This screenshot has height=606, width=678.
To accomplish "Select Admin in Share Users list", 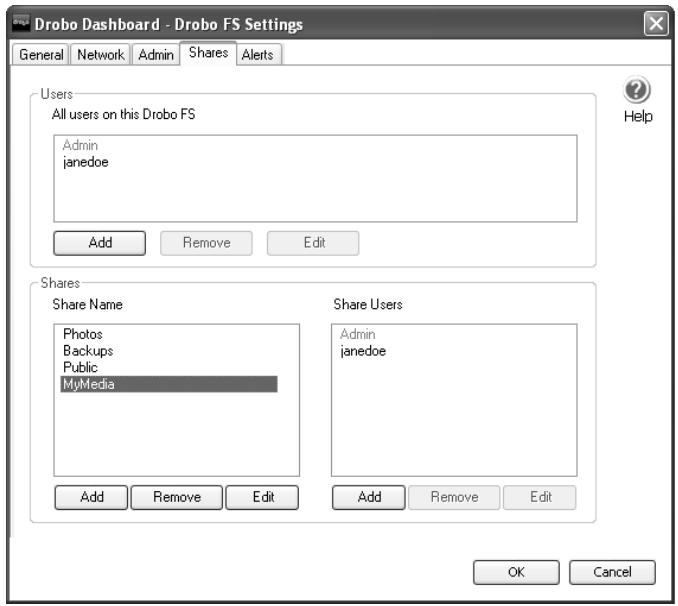I will (x=358, y=334).
